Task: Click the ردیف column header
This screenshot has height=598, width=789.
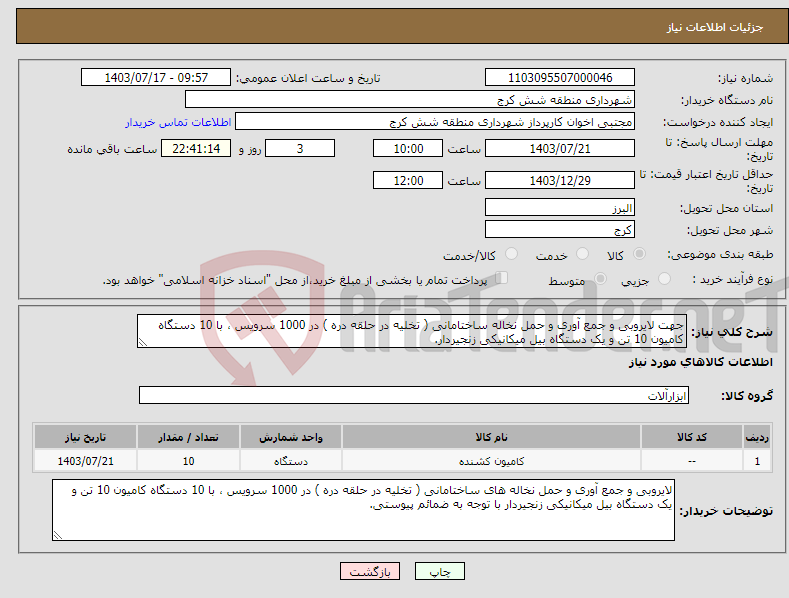Action: (x=757, y=437)
